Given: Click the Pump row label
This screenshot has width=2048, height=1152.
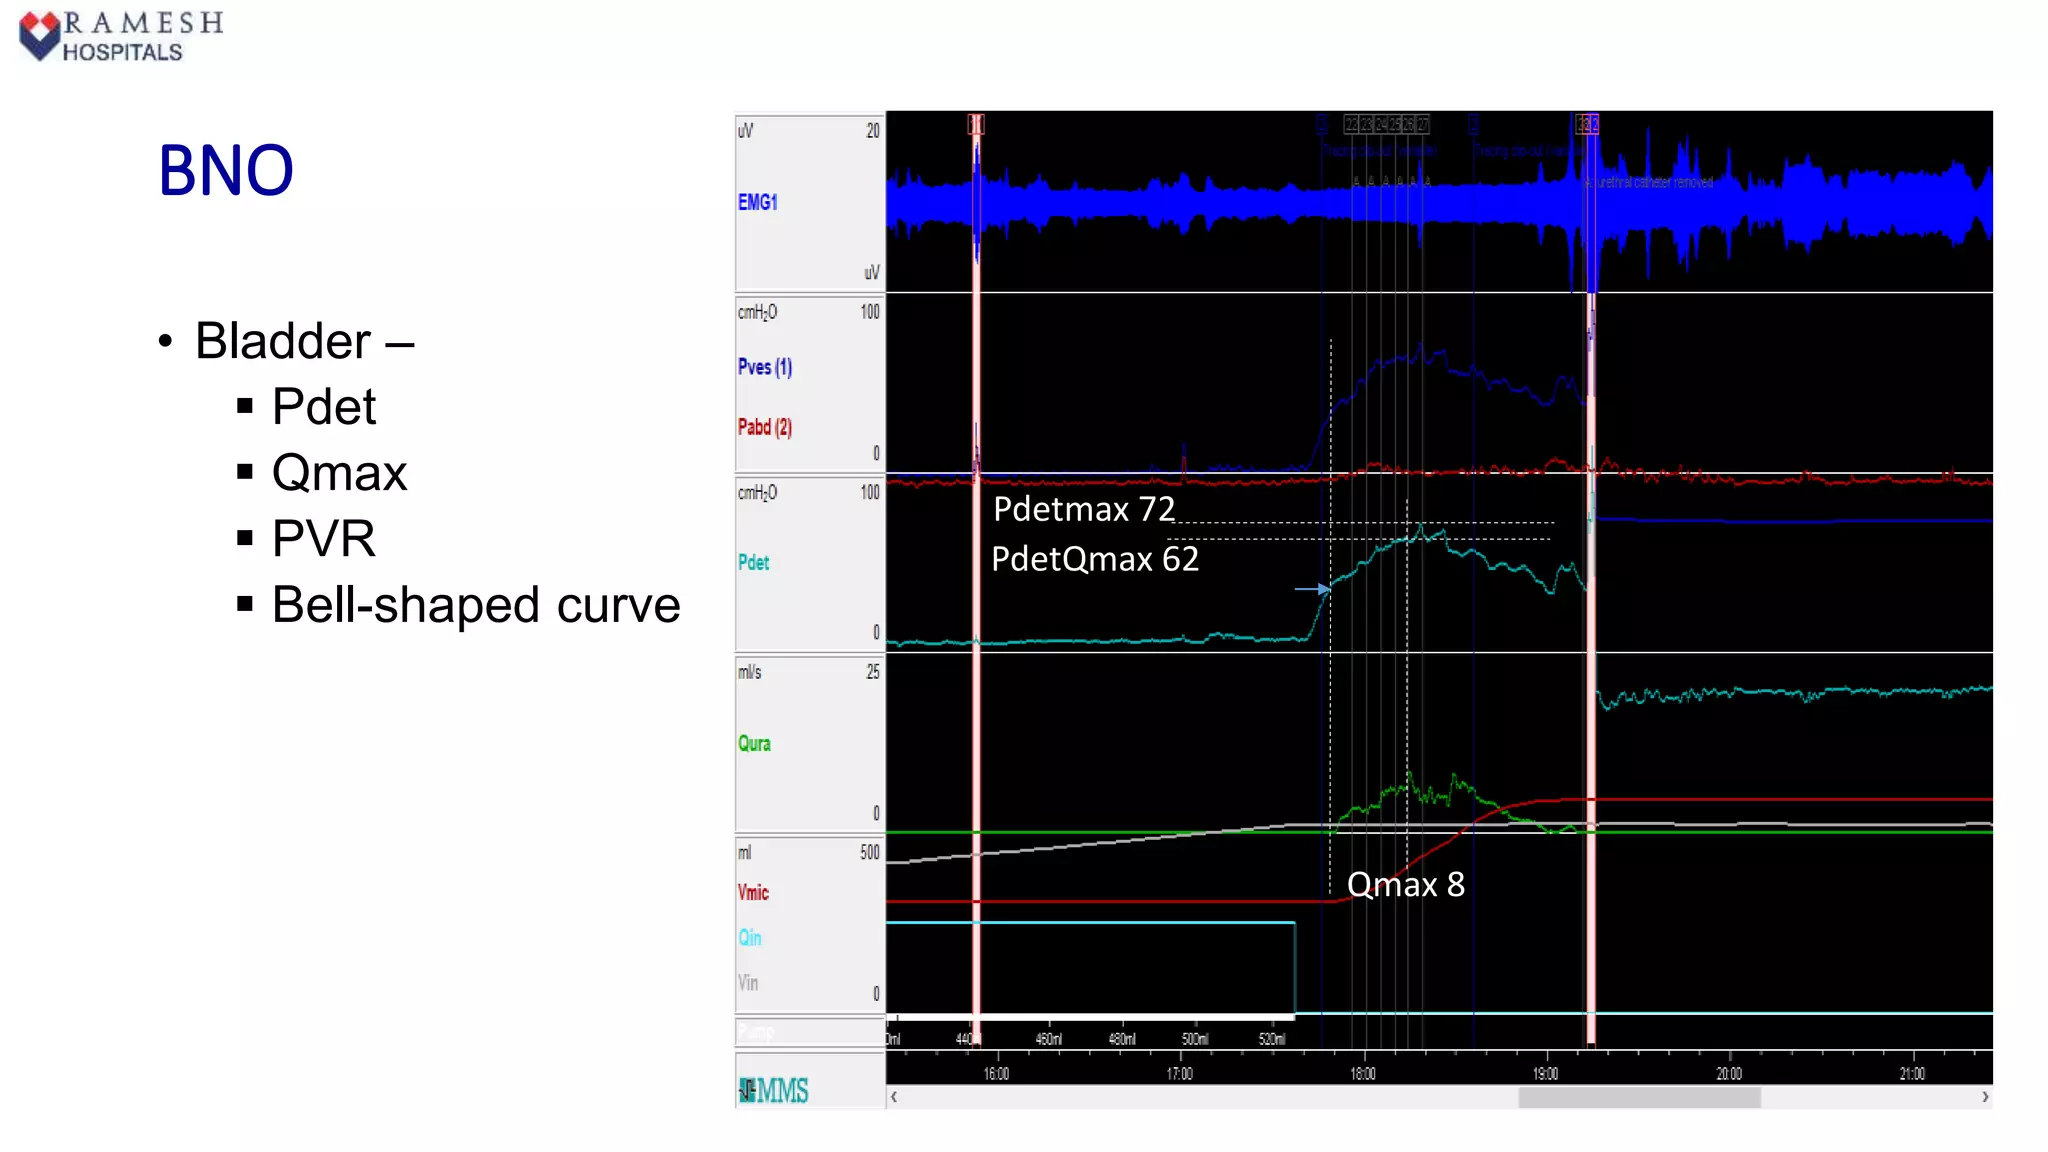Looking at the screenshot, I should (756, 1032).
